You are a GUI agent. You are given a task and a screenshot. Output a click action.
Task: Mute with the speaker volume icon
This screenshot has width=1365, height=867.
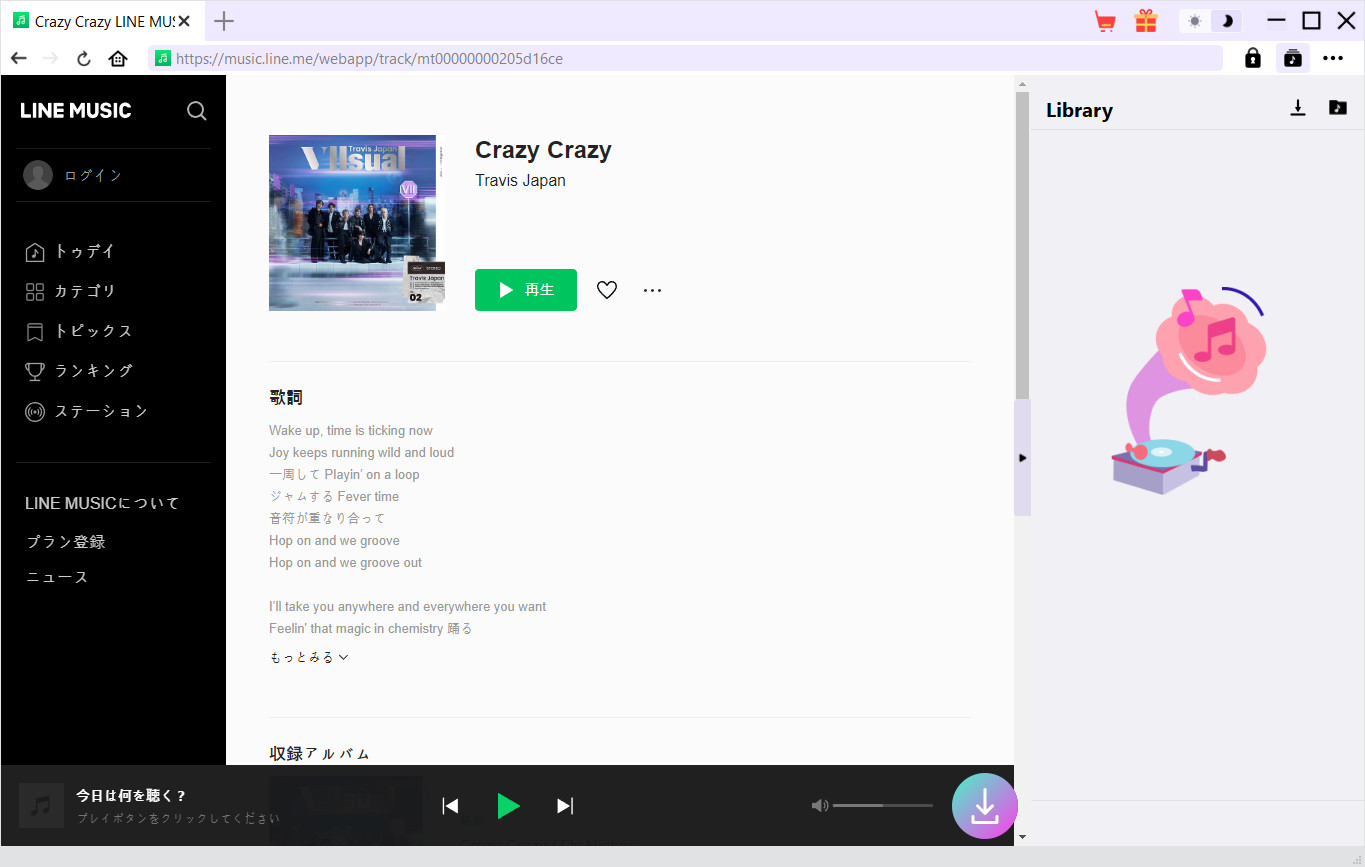[x=820, y=805]
